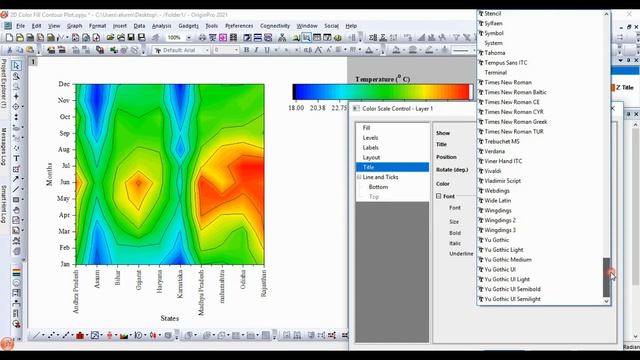This screenshot has width=640, height=360.
Task: Select the Line drawing tool
Action: click(16, 189)
